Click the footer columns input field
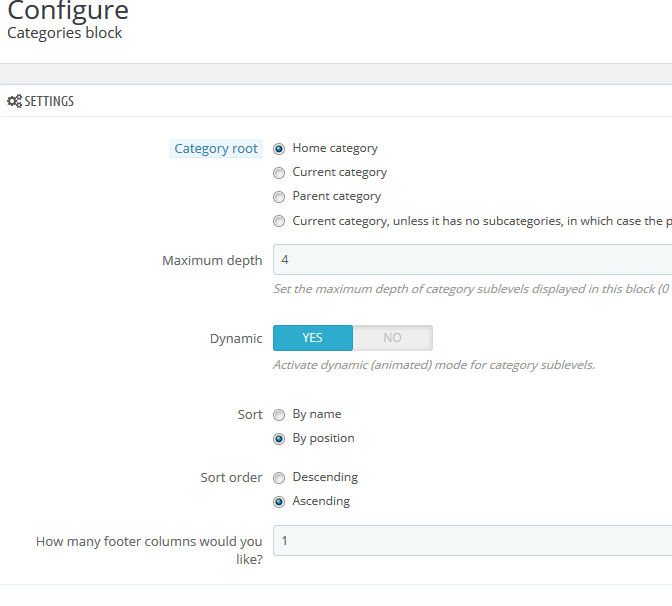 click(x=472, y=540)
